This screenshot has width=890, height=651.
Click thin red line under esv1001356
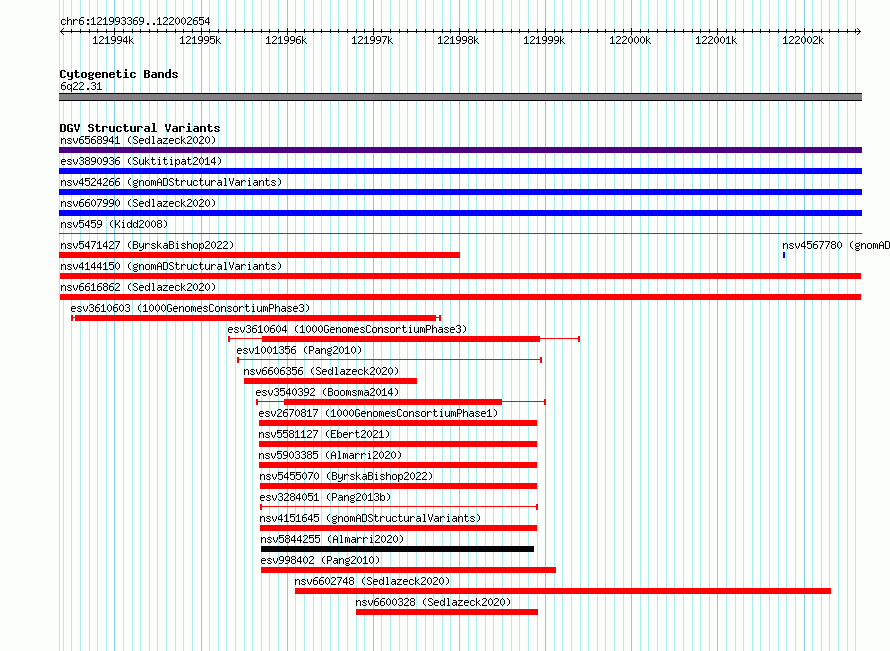pyautogui.click(x=389, y=360)
